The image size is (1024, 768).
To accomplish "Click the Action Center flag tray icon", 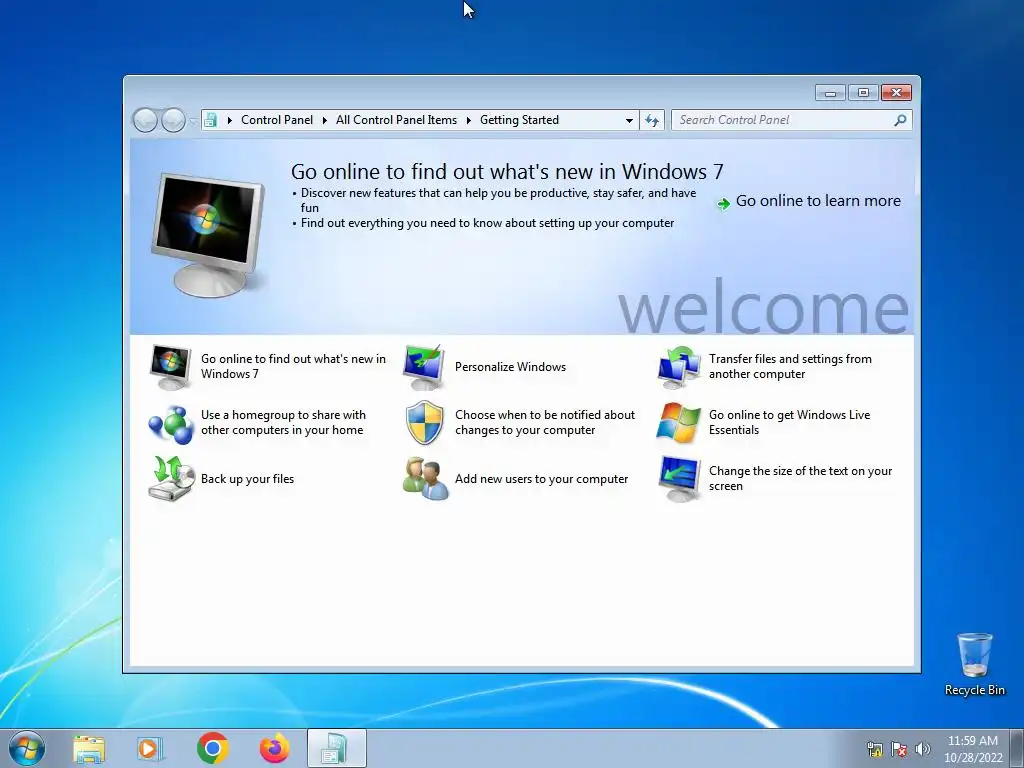I will tap(899, 749).
